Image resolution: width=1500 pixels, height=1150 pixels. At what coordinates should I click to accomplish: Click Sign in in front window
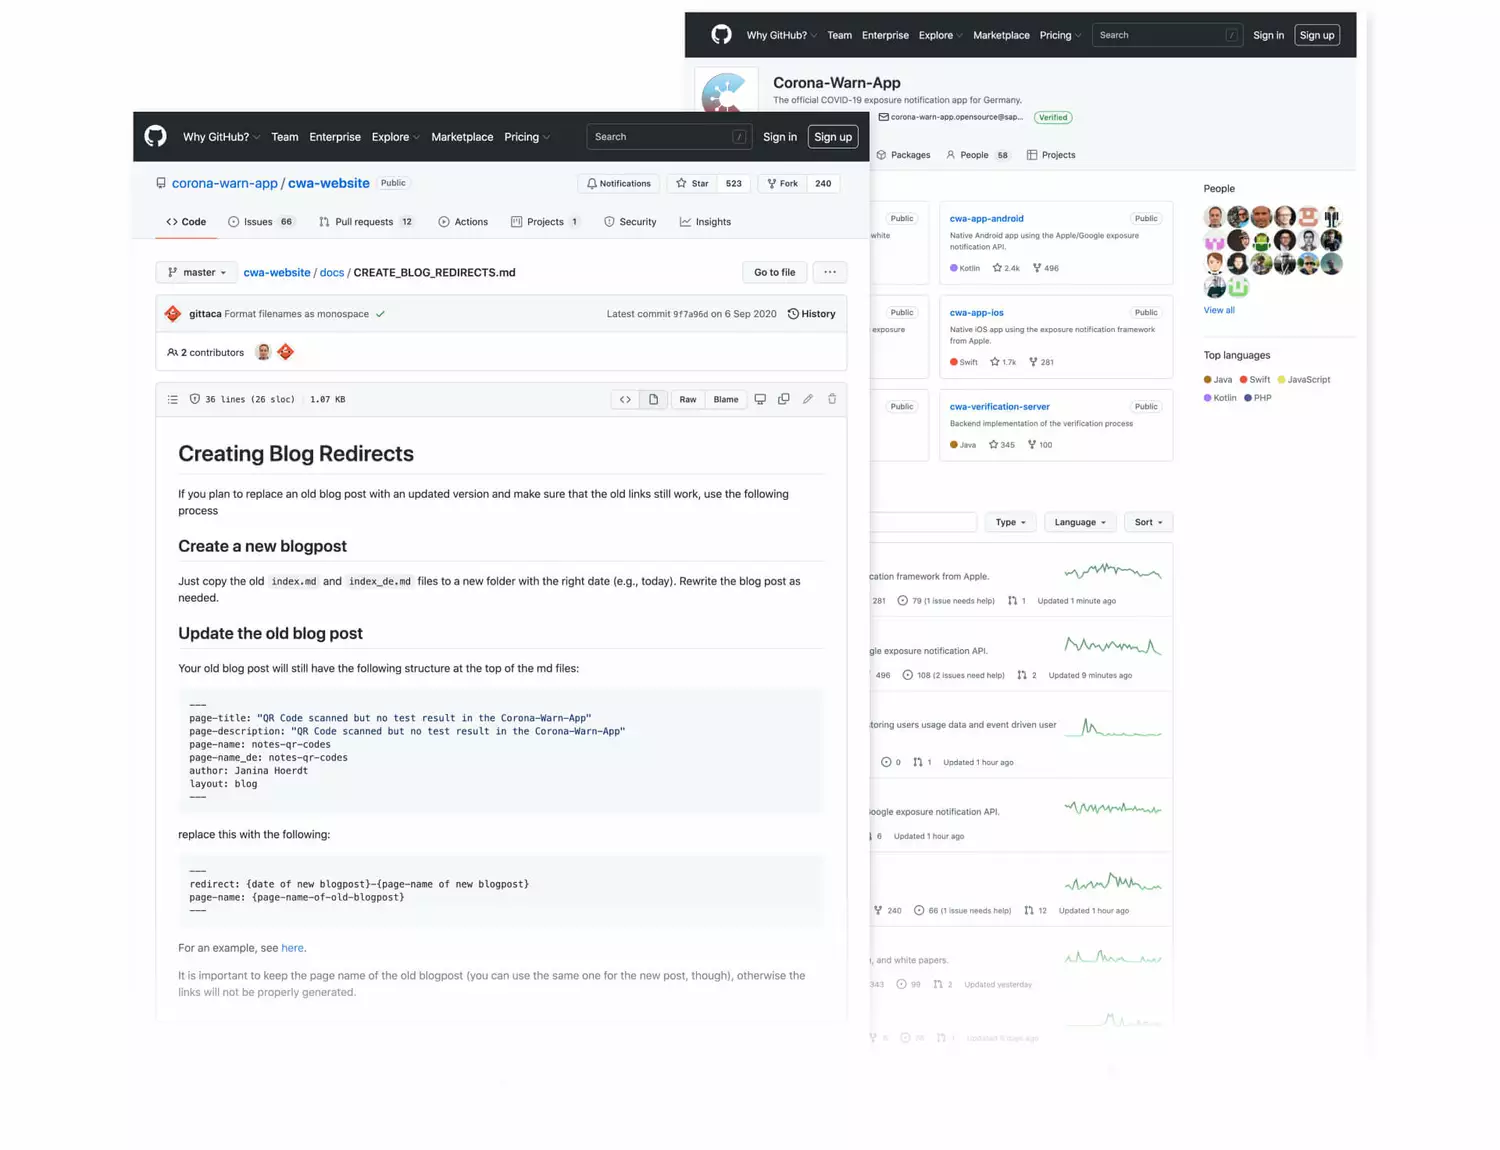(780, 137)
